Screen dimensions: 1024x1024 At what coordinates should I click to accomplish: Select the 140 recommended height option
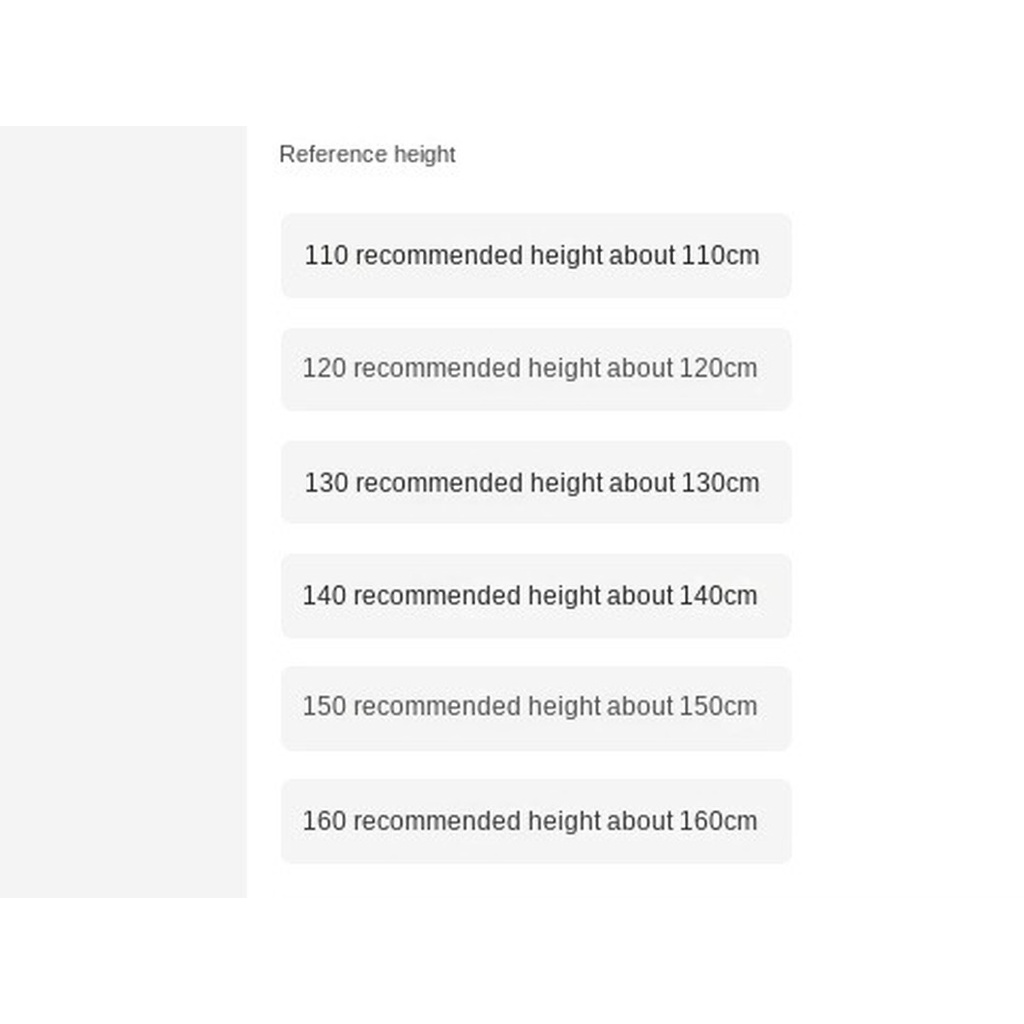point(535,596)
